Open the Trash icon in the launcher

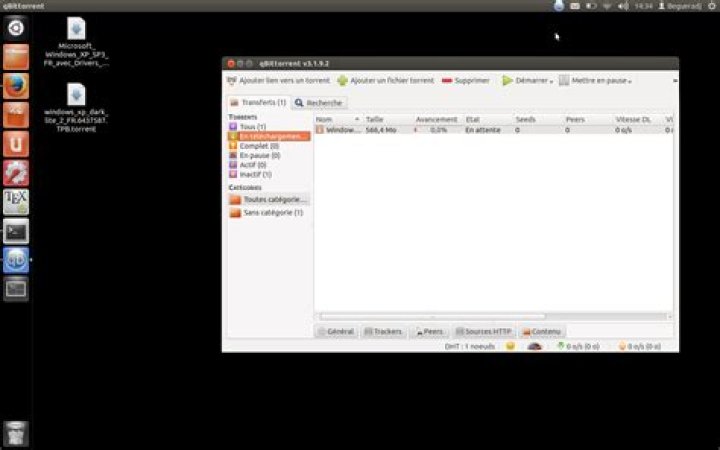coord(16,433)
